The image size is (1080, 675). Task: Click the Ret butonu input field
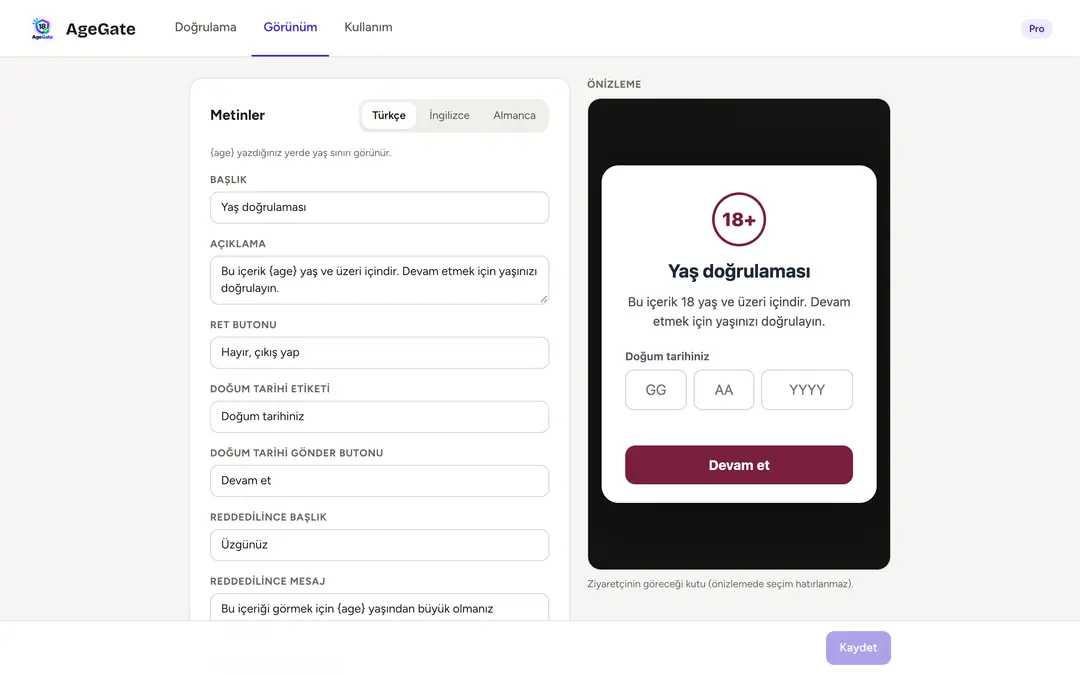pos(380,353)
